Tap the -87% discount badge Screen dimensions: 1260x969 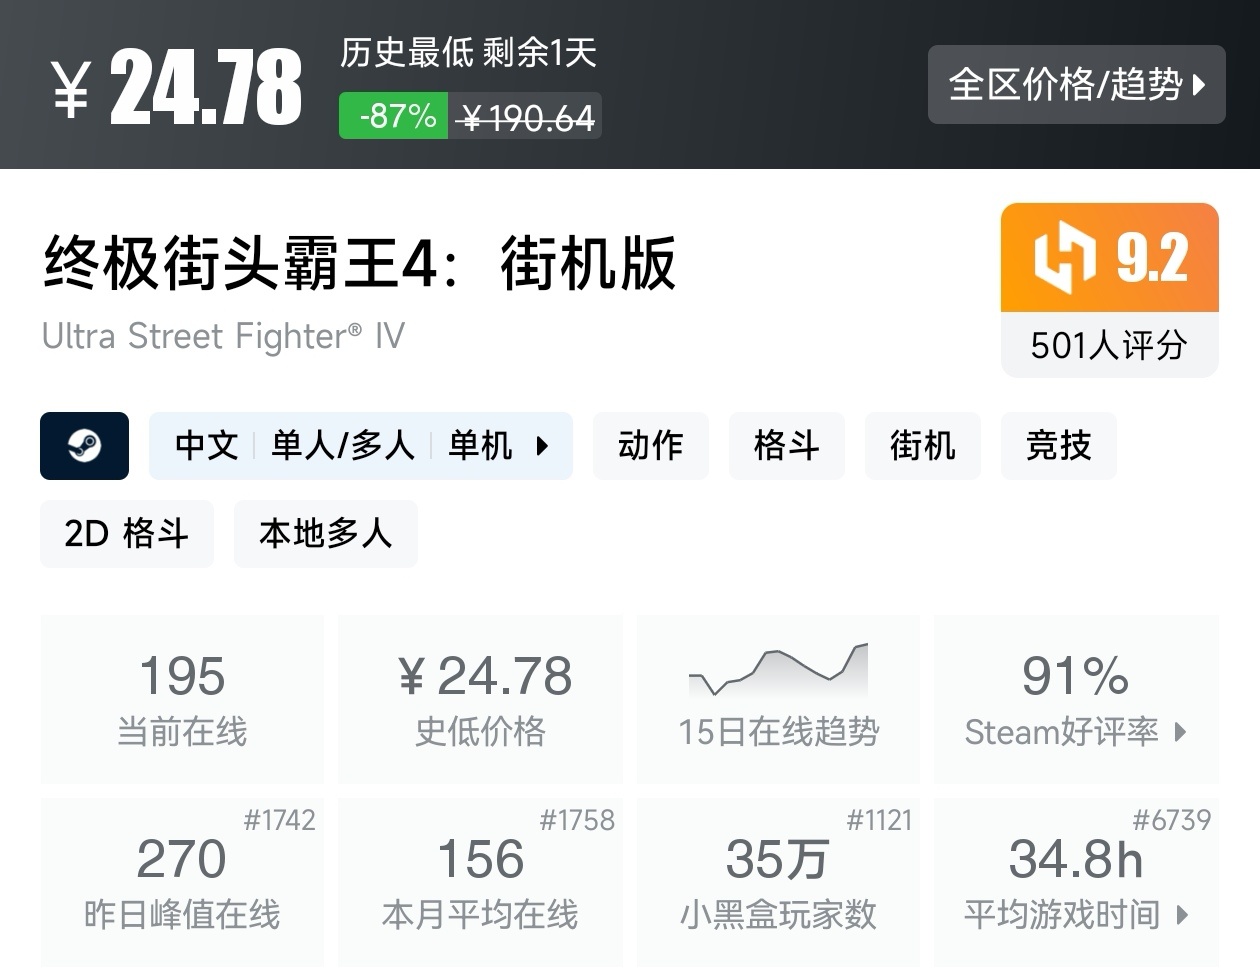(x=393, y=116)
